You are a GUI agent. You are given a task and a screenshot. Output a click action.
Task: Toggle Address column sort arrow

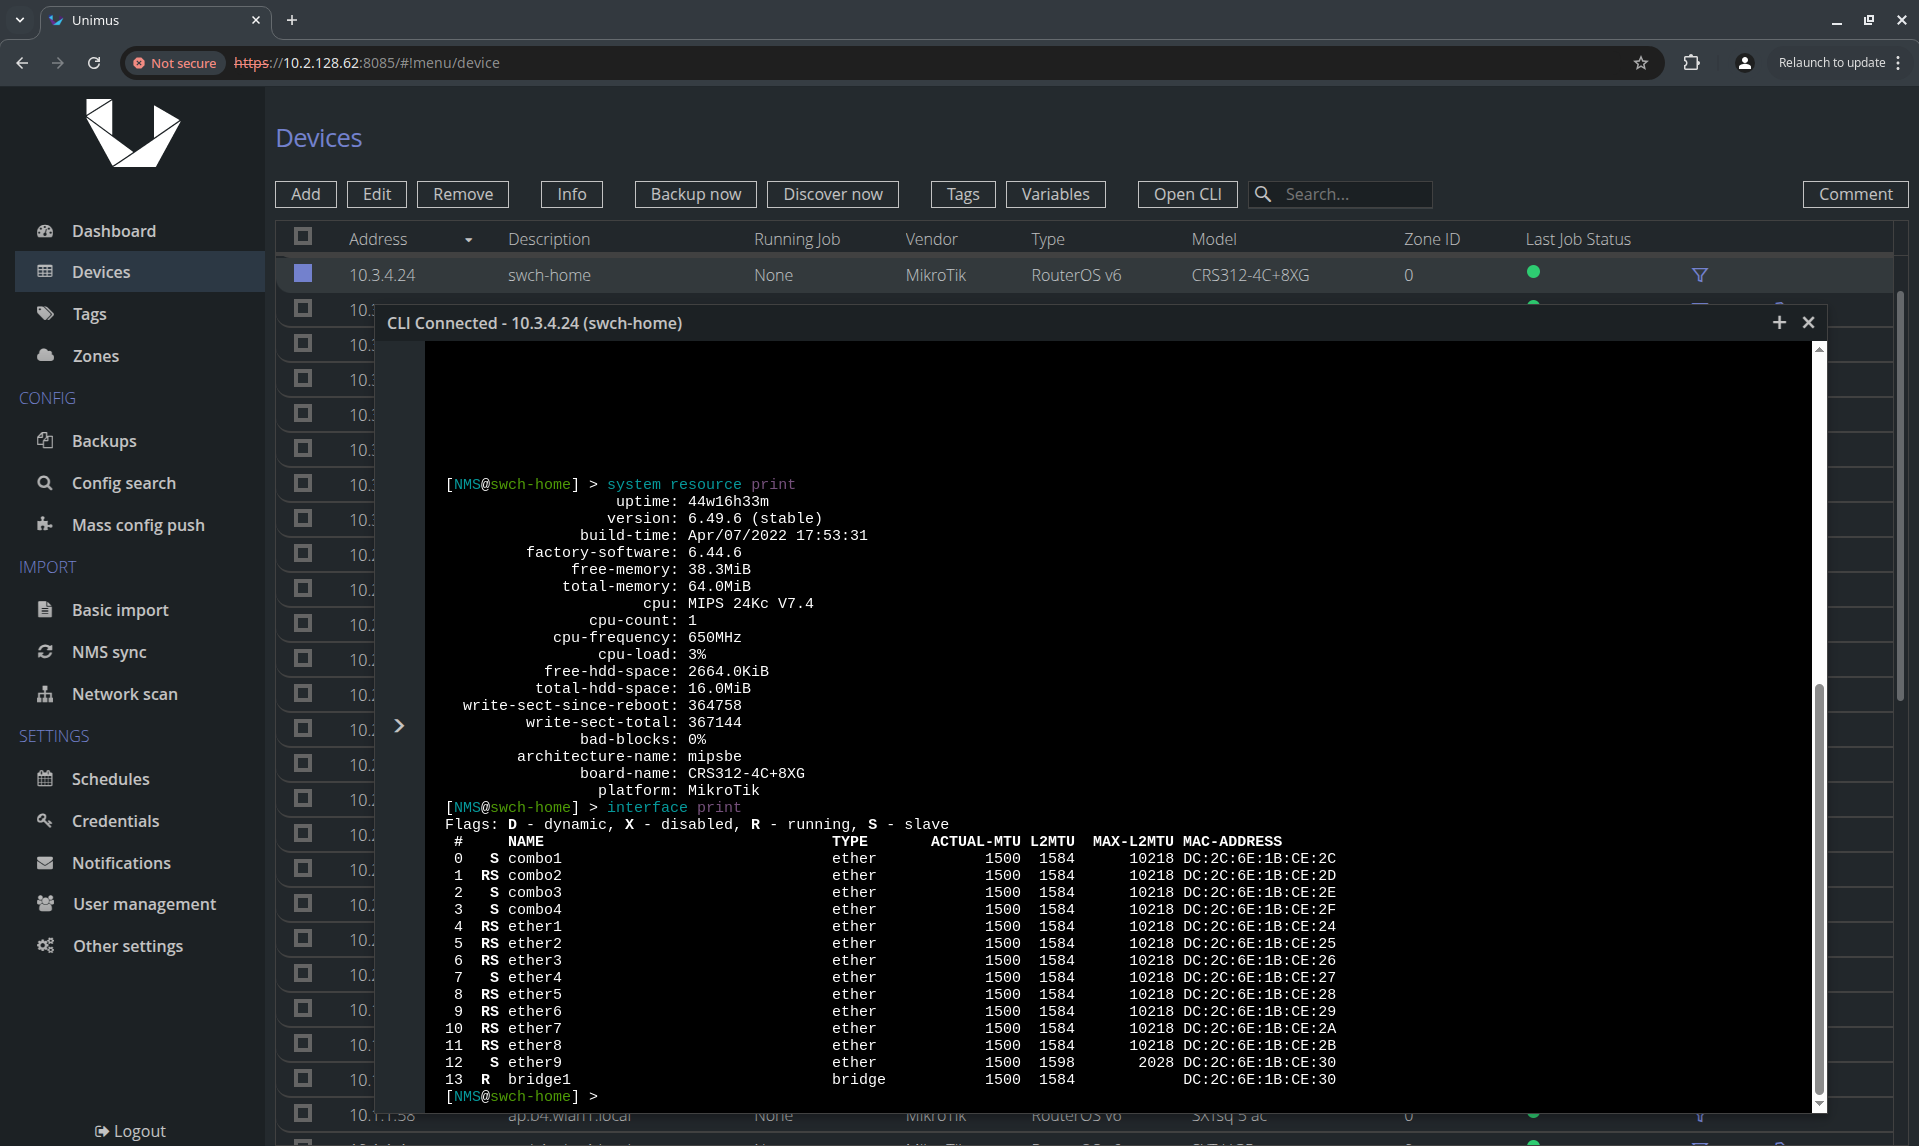click(468, 240)
